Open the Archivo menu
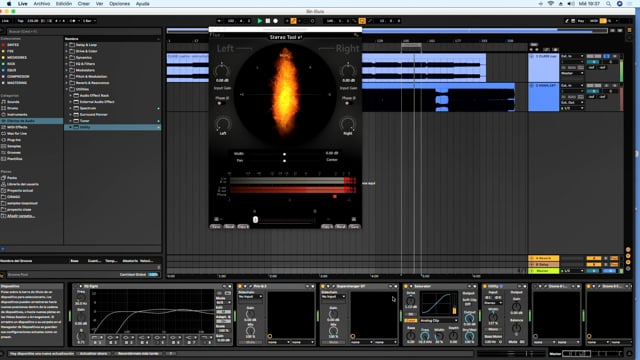The image size is (640, 360). [x=42, y=4]
